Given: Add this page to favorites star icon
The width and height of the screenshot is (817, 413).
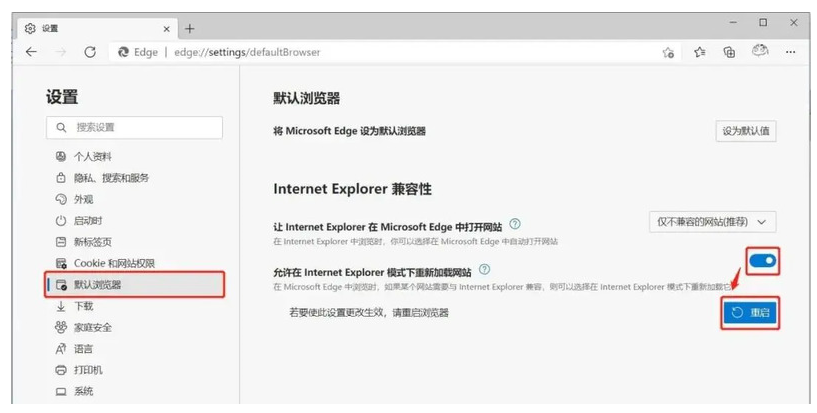Looking at the screenshot, I should point(668,53).
